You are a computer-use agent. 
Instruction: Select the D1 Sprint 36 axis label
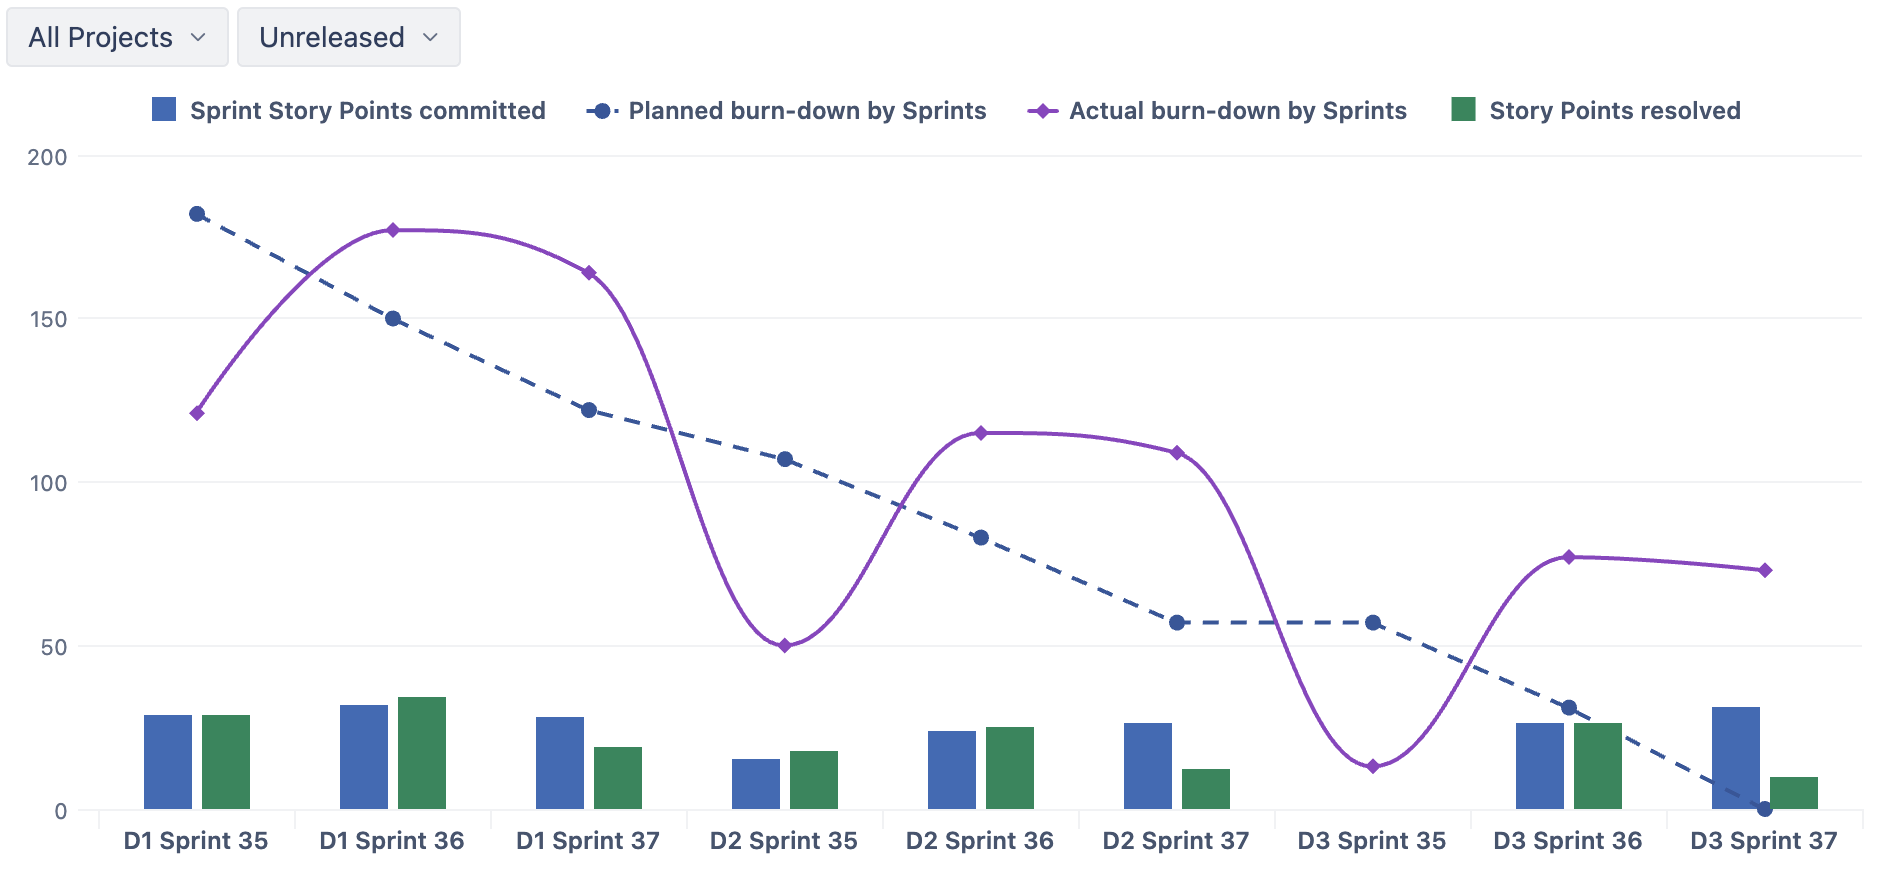click(391, 841)
